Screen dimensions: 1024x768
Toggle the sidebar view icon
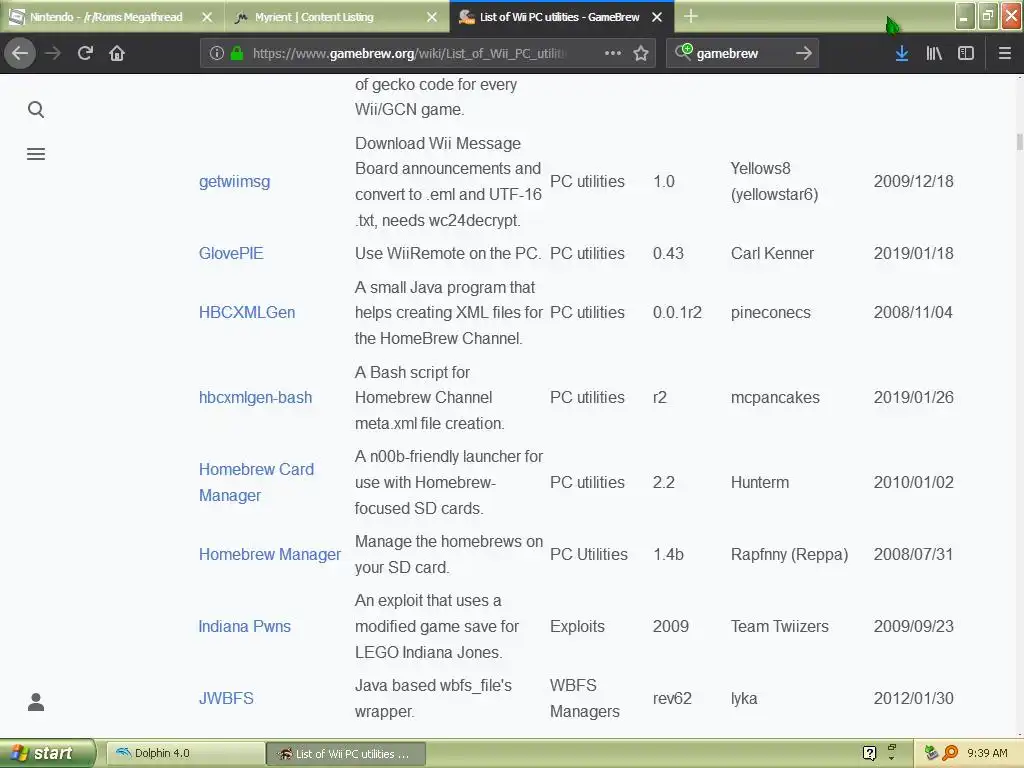966,53
